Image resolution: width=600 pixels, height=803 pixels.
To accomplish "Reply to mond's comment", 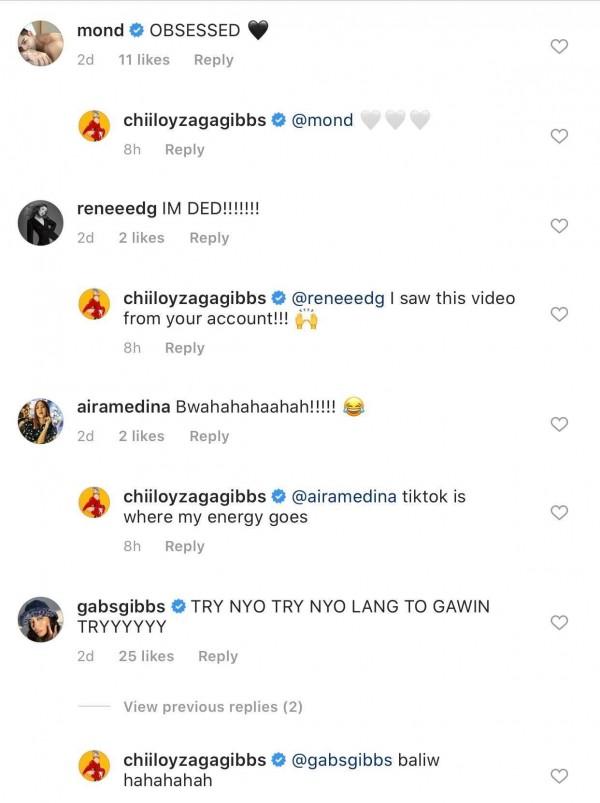I will pos(213,60).
